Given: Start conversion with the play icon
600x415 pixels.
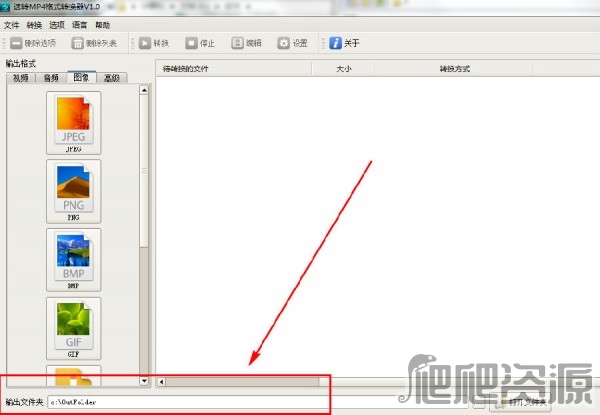Looking at the screenshot, I should [145, 43].
